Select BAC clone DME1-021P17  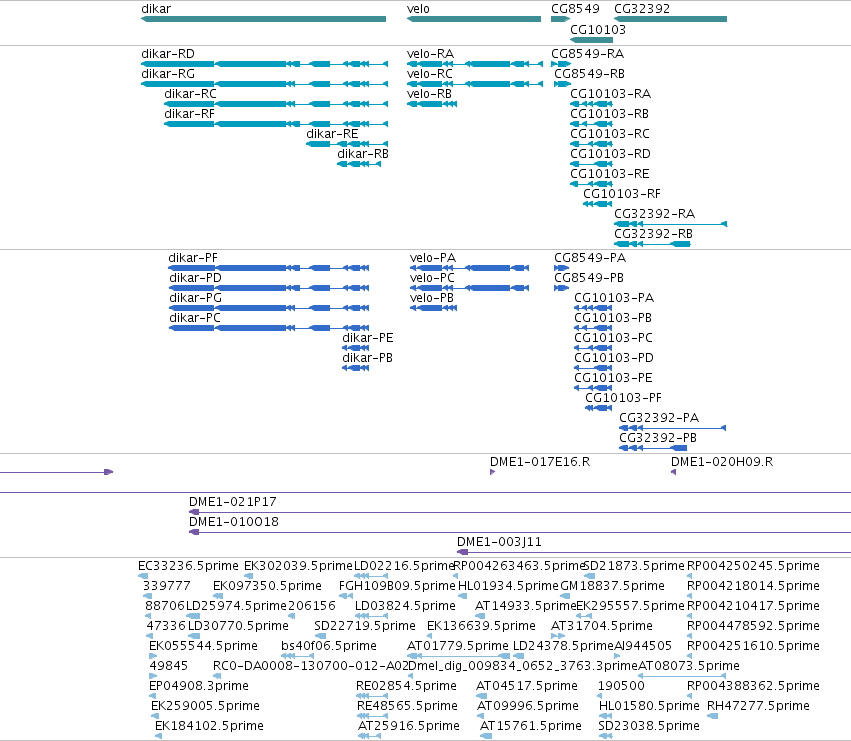point(519,512)
